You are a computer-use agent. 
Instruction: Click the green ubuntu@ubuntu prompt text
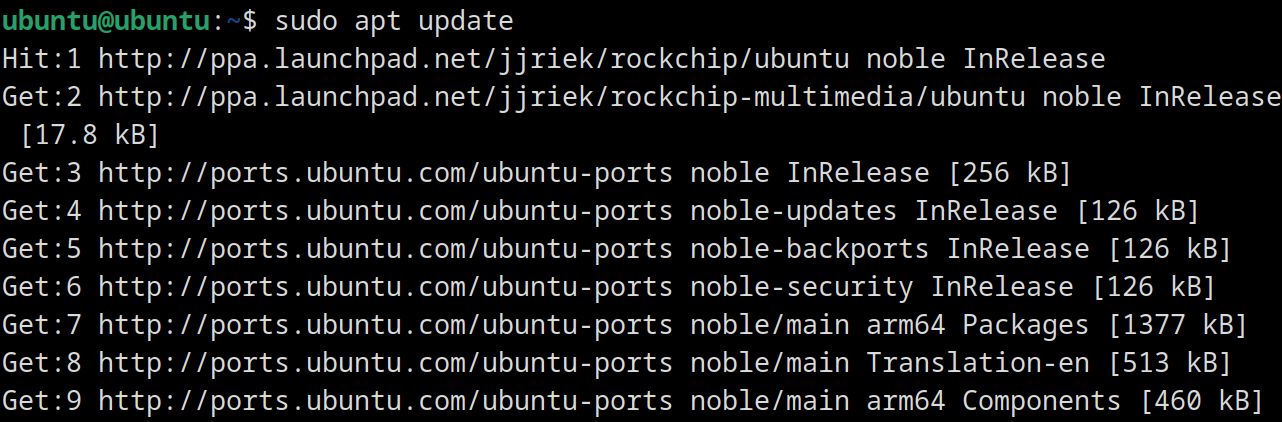pyautogui.click(x=106, y=21)
